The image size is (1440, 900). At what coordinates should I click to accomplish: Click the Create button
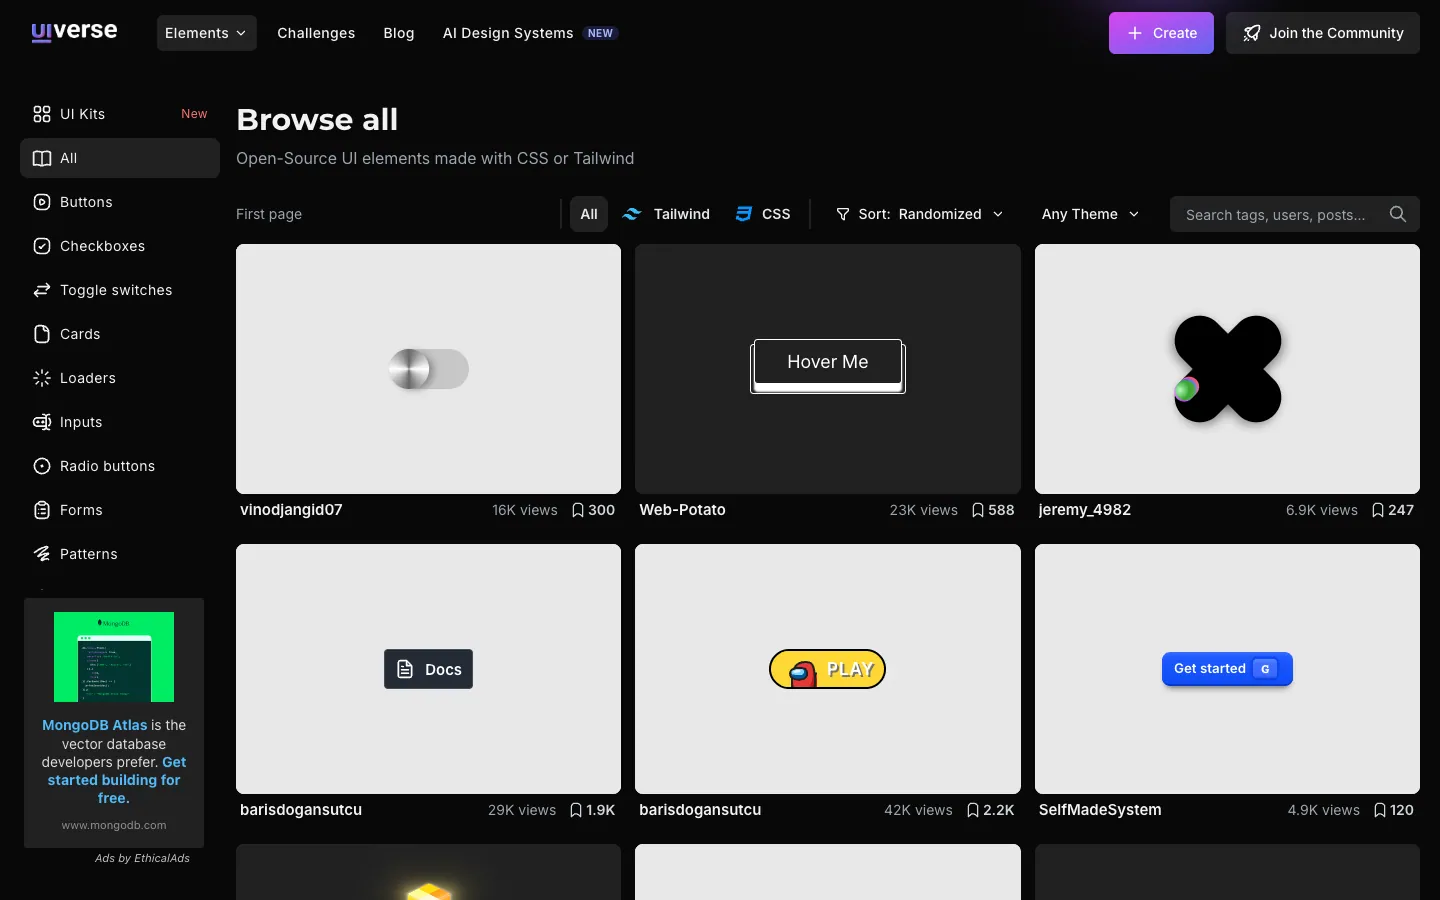(1161, 33)
